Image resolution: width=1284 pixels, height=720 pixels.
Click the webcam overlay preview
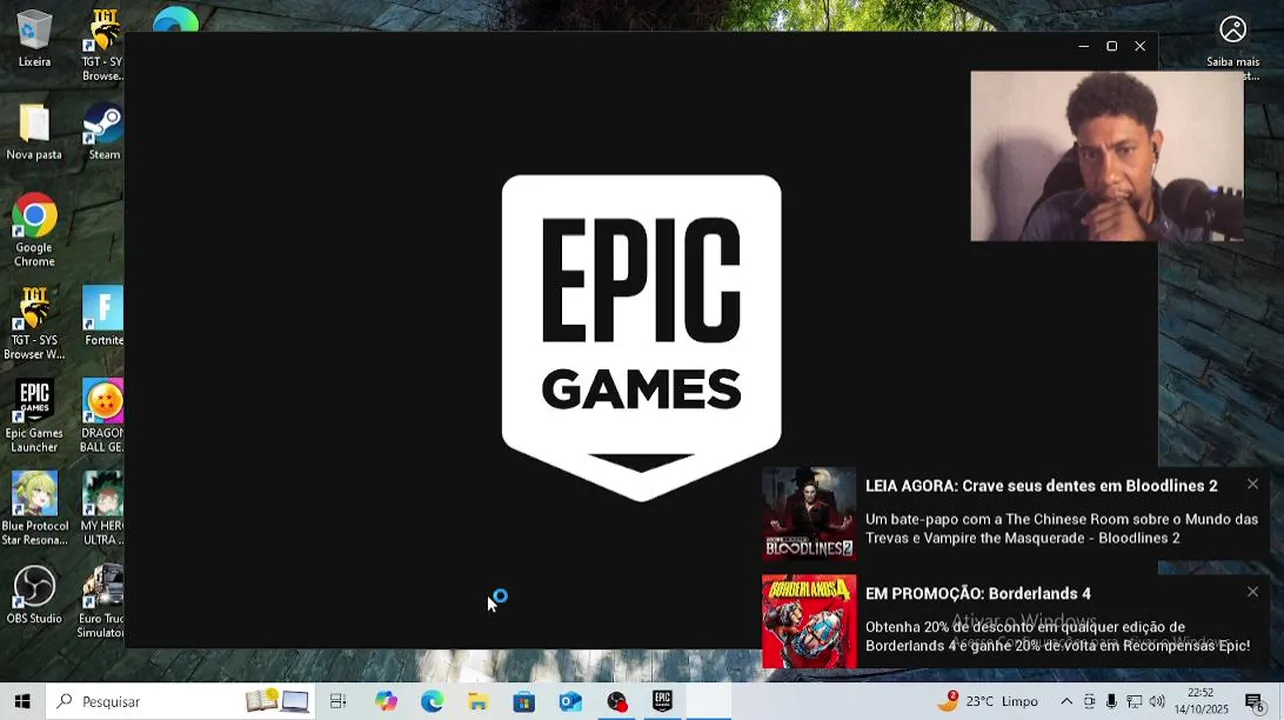(1107, 156)
